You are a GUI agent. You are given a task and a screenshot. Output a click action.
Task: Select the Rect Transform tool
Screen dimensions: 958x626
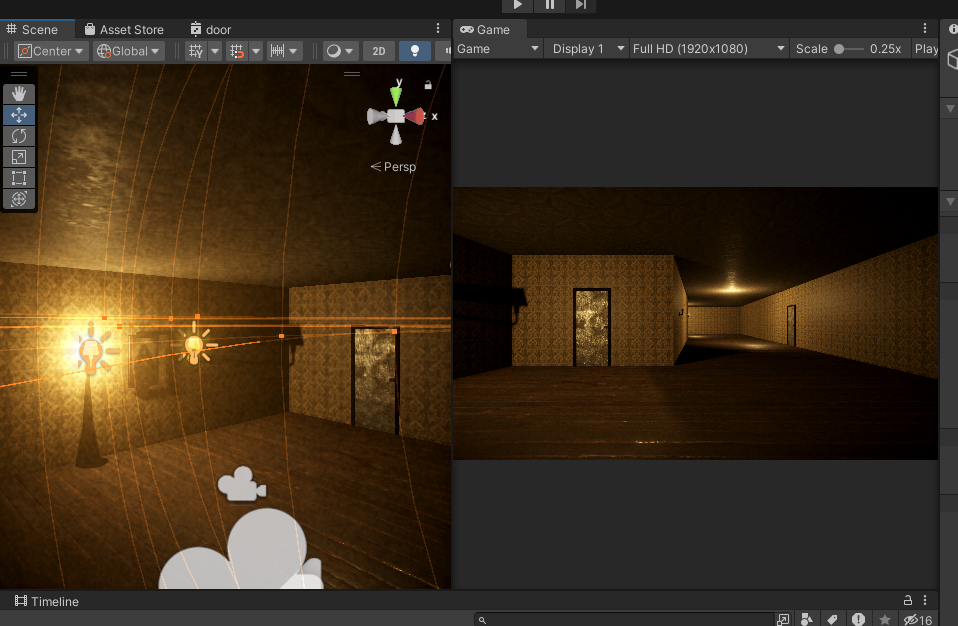(19, 178)
